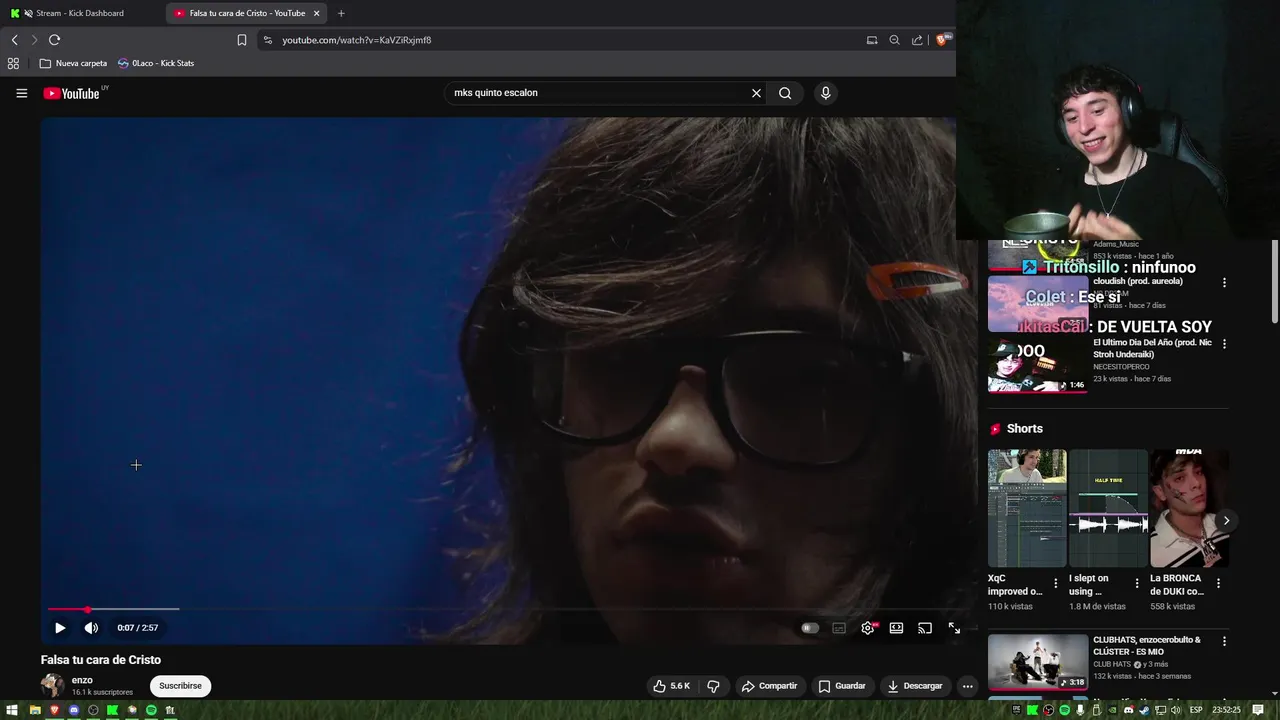Image resolution: width=1280 pixels, height=720 pixels.
Task: Dislike the video
Action: [713, 686]
